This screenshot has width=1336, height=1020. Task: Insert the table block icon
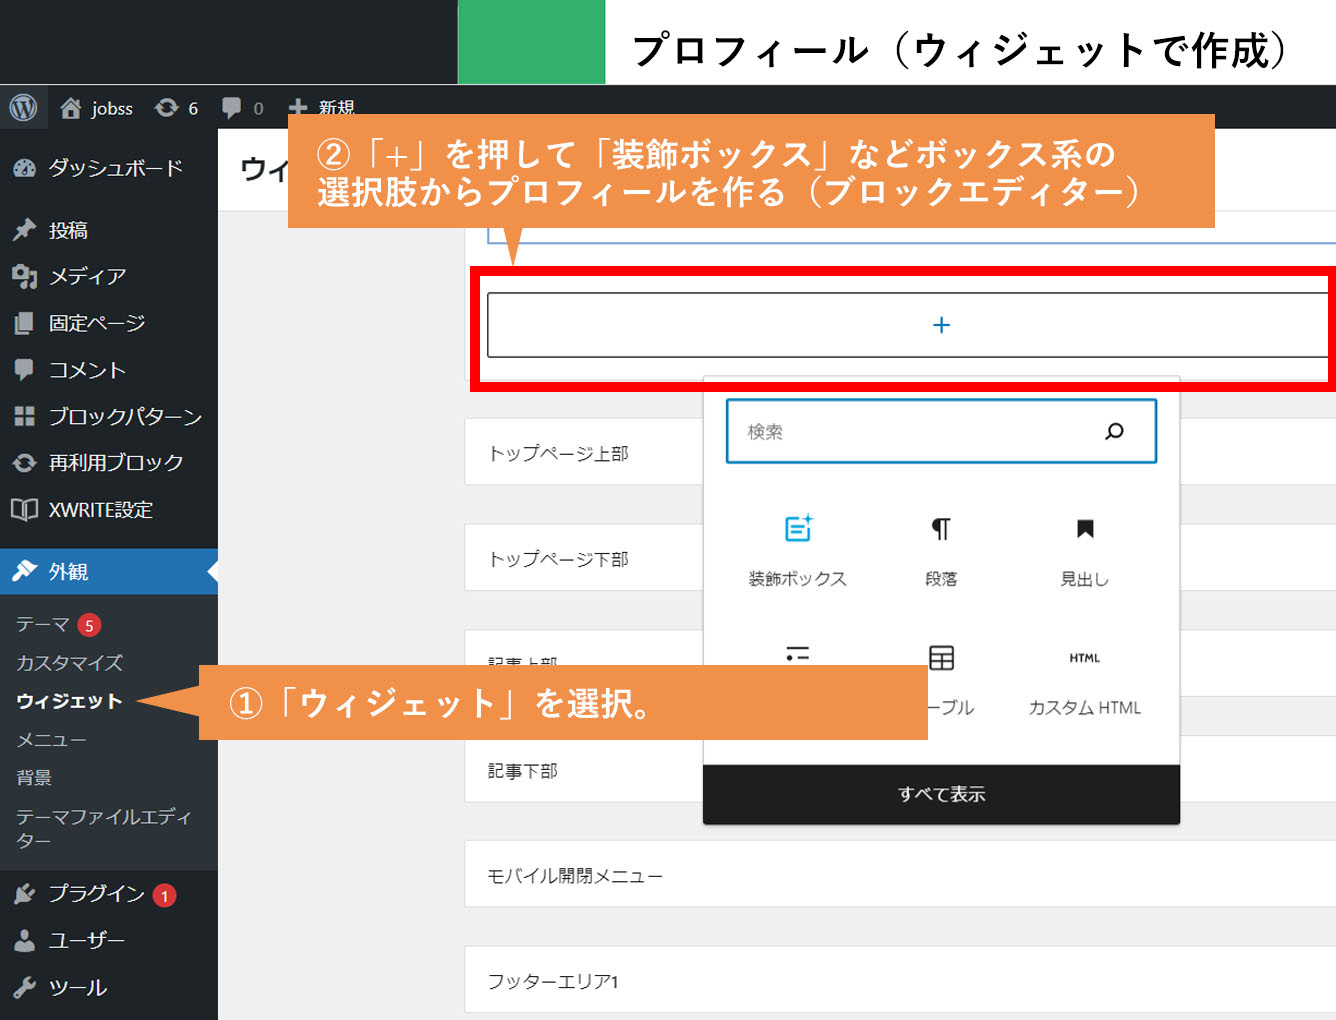tap(941, 657)
